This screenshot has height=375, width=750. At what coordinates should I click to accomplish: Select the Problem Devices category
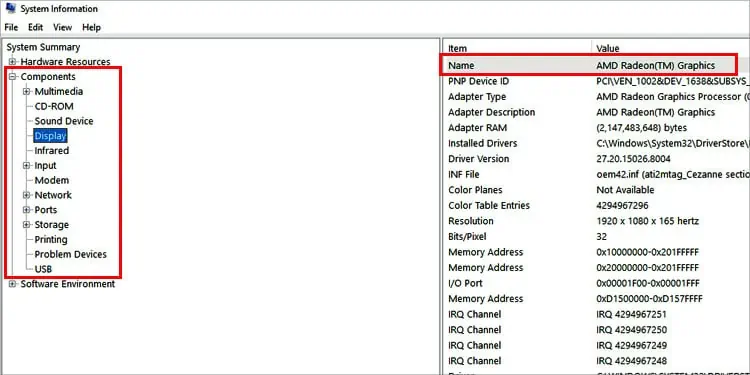click(70, 254)
